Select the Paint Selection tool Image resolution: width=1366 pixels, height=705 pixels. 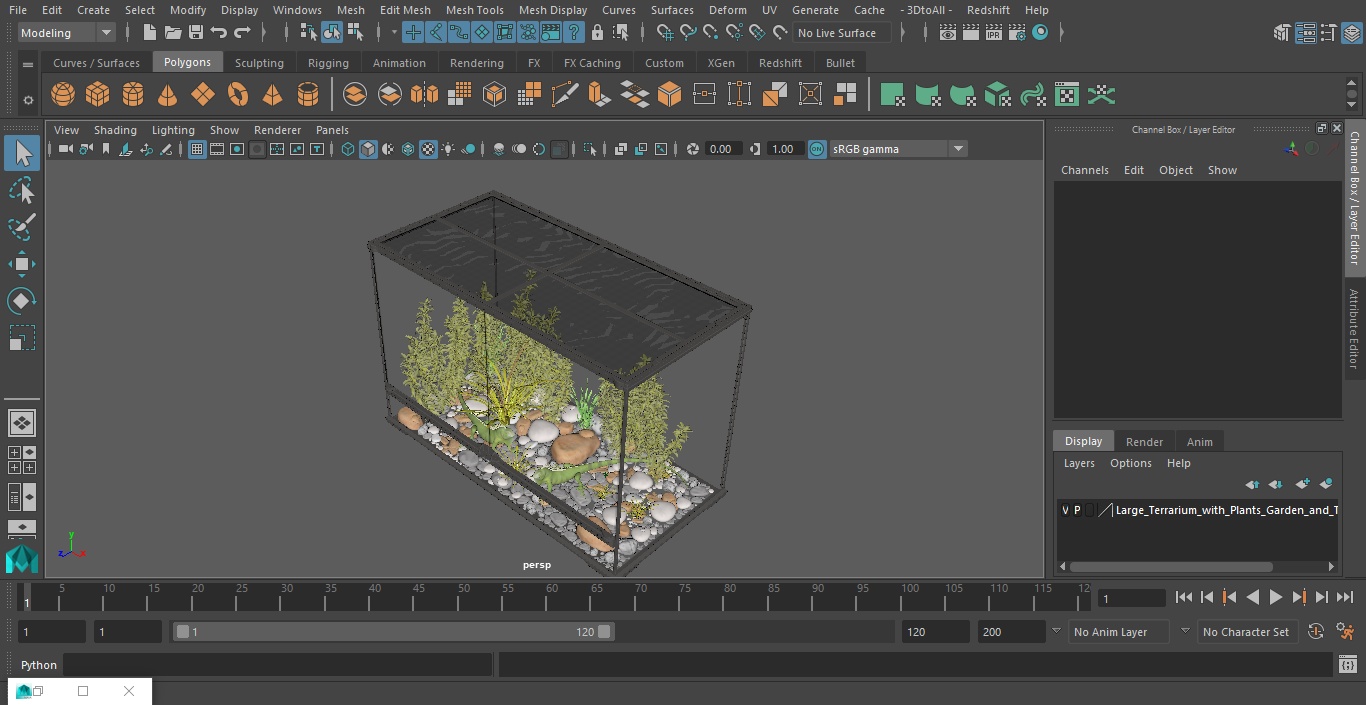[21, 227]
